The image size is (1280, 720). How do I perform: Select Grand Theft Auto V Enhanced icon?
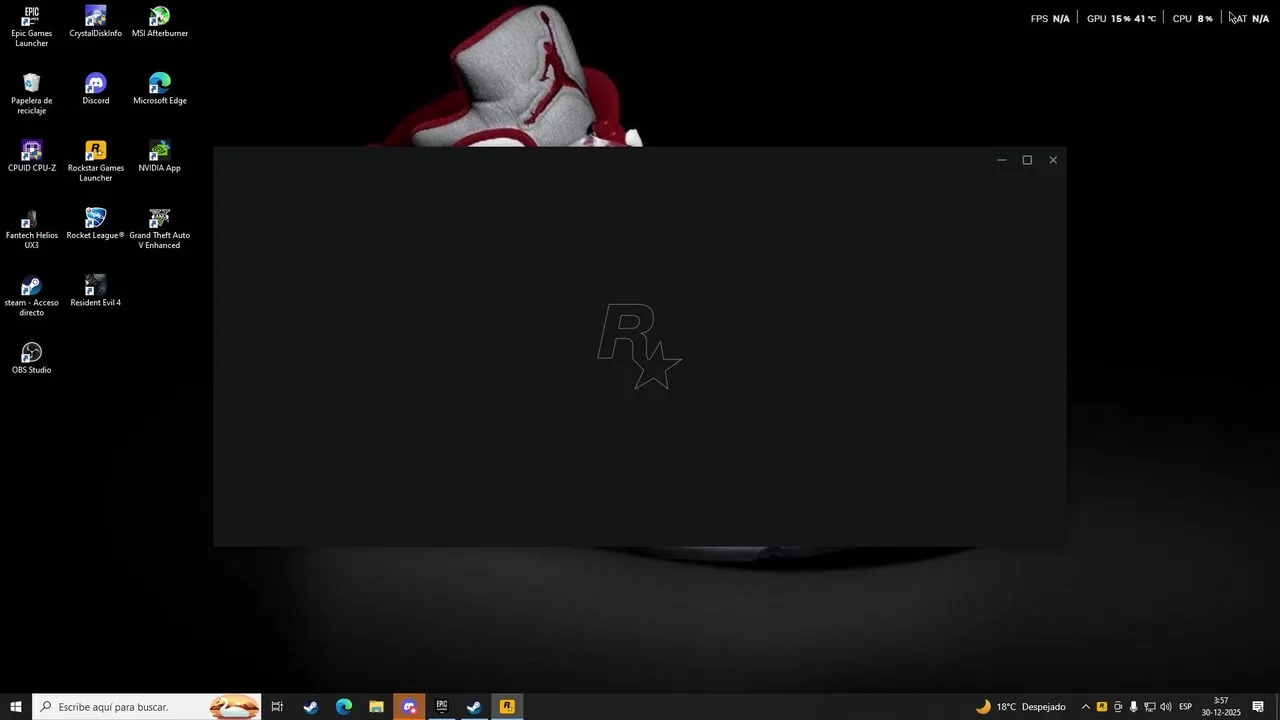click(x=160, y=229)
